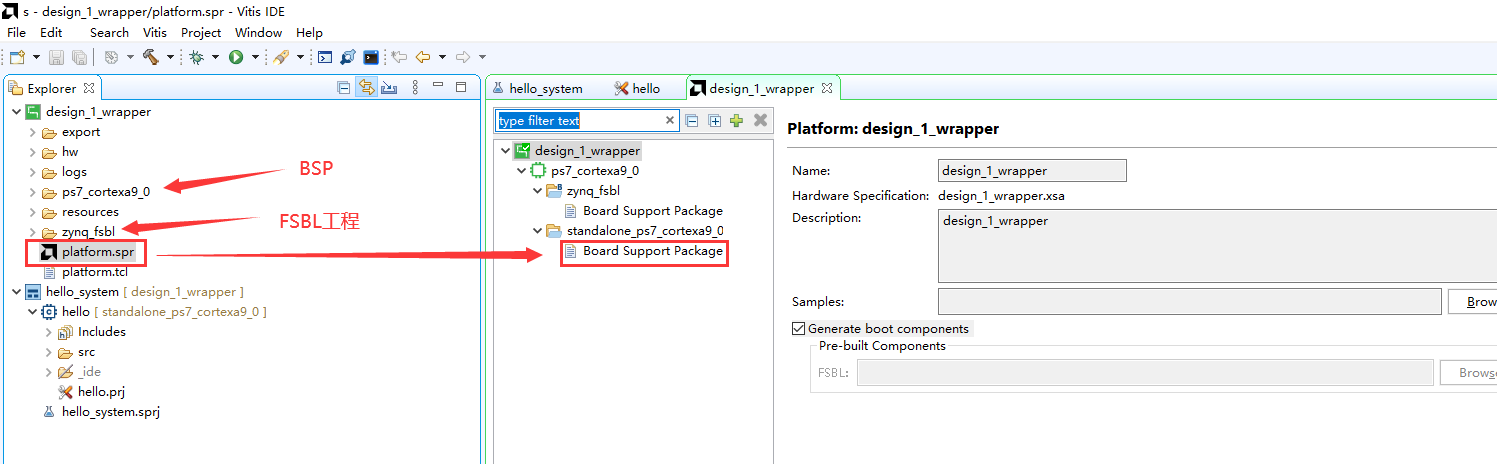Viewport: 1497px width, 464px height.
Task: Open the Run dropdown arrow
Action: pos(255,57)
